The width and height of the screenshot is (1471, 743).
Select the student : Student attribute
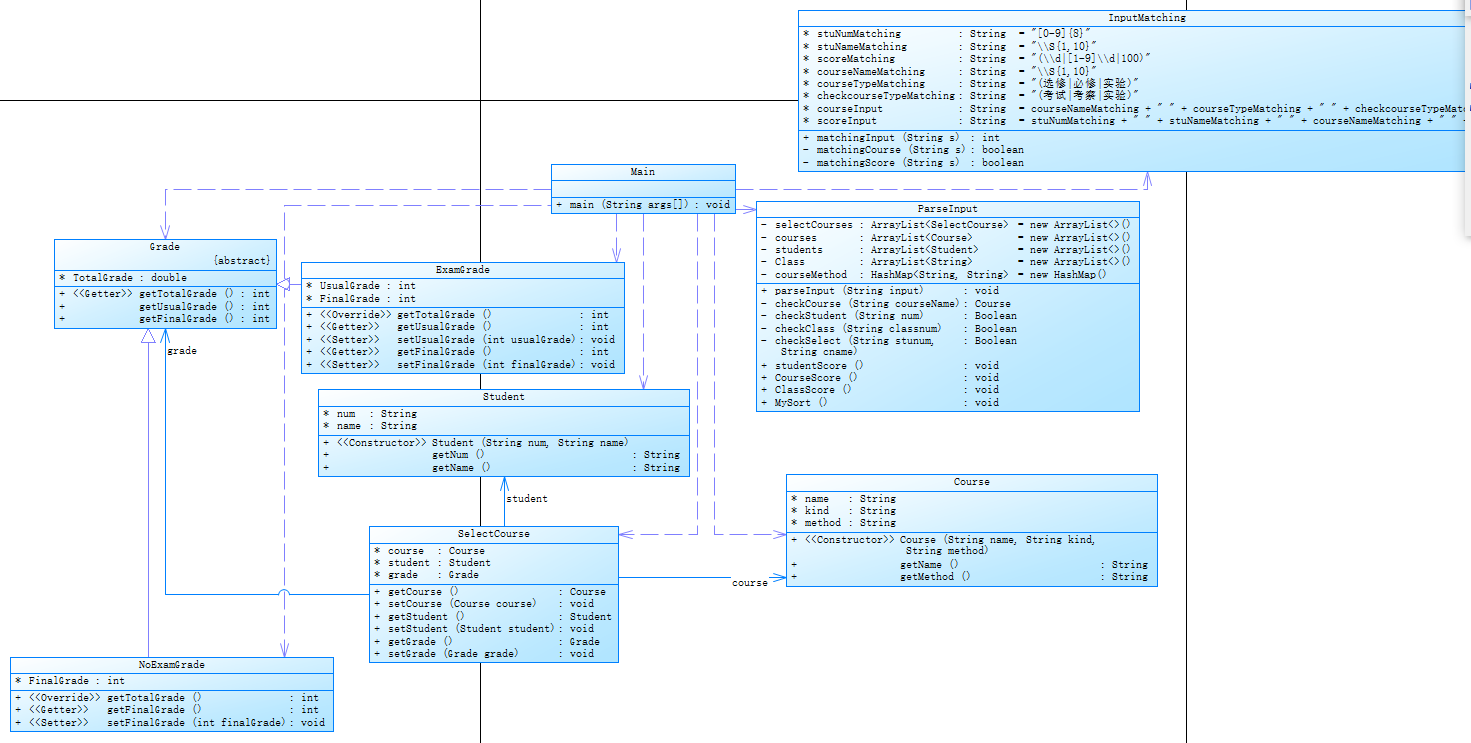(433, 563)
